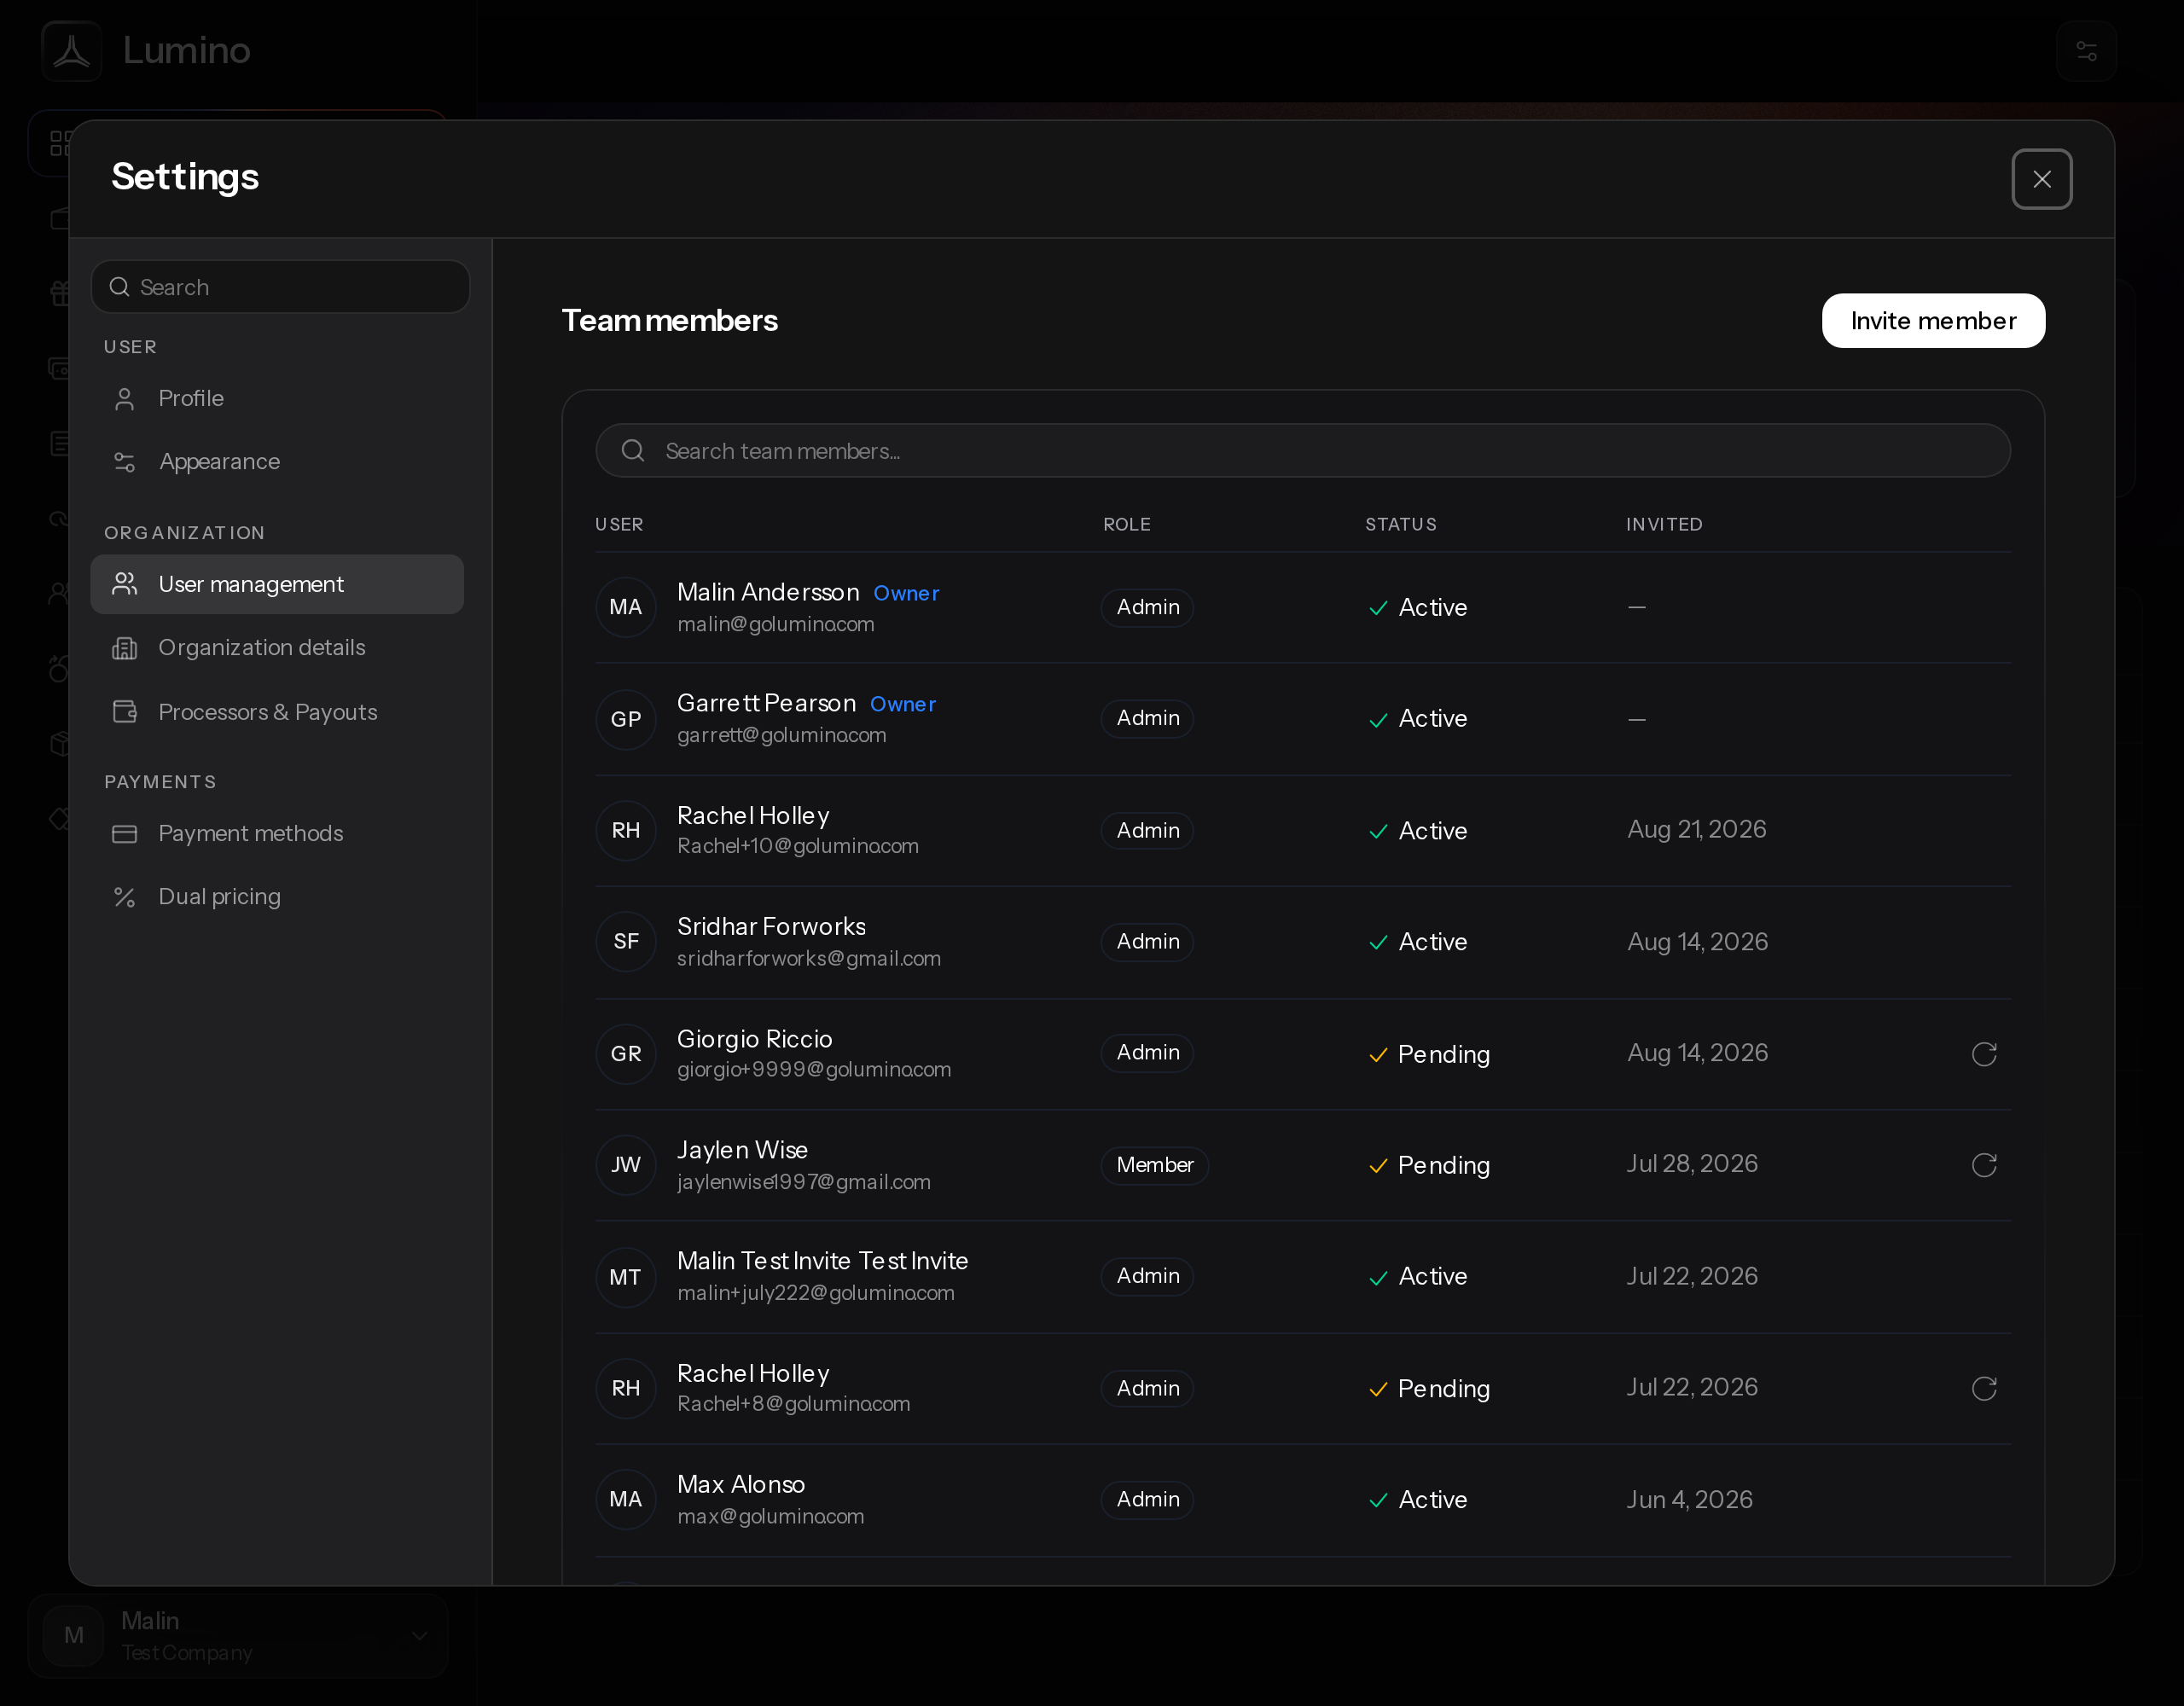Click invited date Jun 4, 2026
This screenshot has width=2184, height=1706.
pos(1689,1499)
